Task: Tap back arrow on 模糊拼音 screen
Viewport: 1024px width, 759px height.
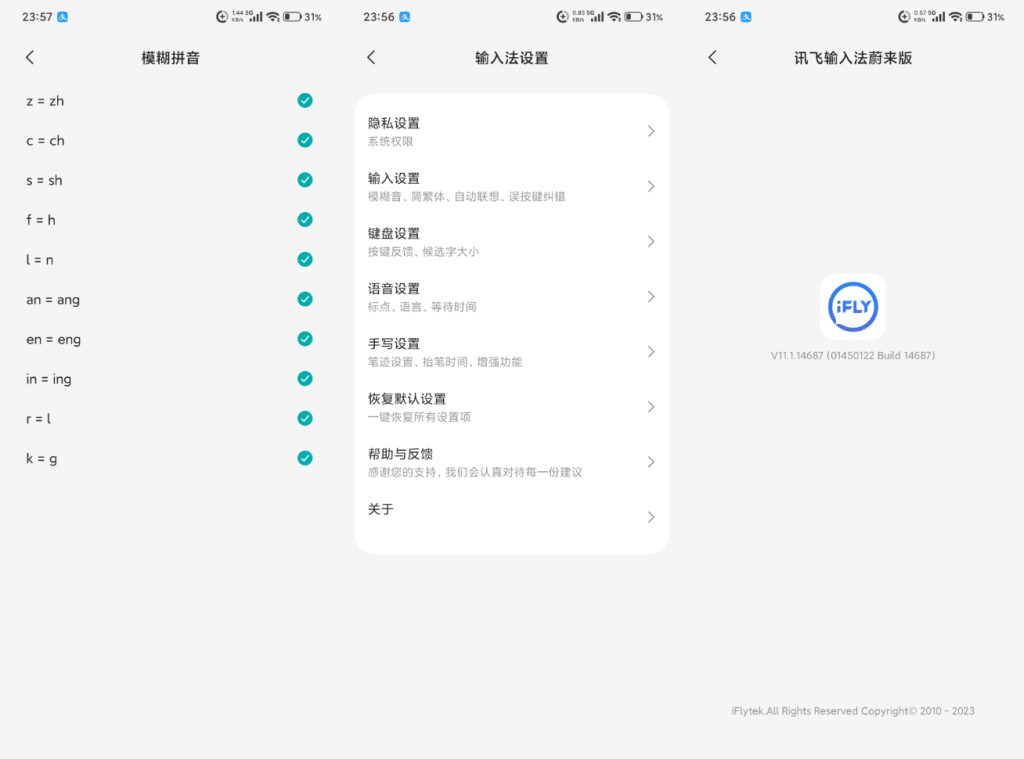Action: coord(30,57)
